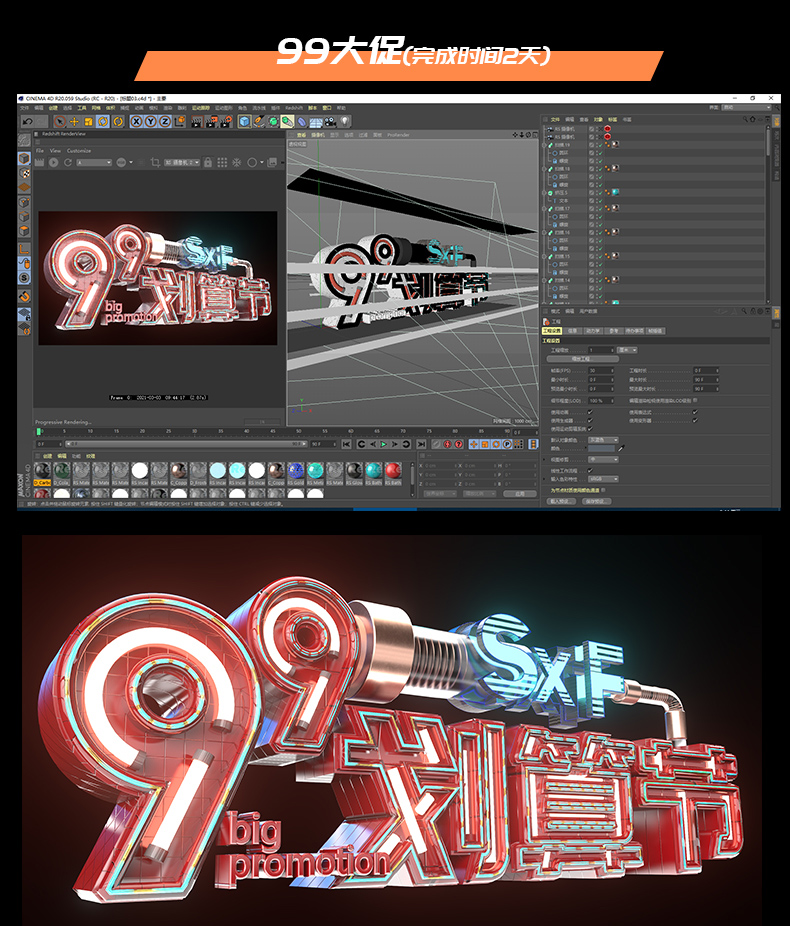Jump to the animation start
The width and height of the screenshot is (790, 926).
(346, 444)
